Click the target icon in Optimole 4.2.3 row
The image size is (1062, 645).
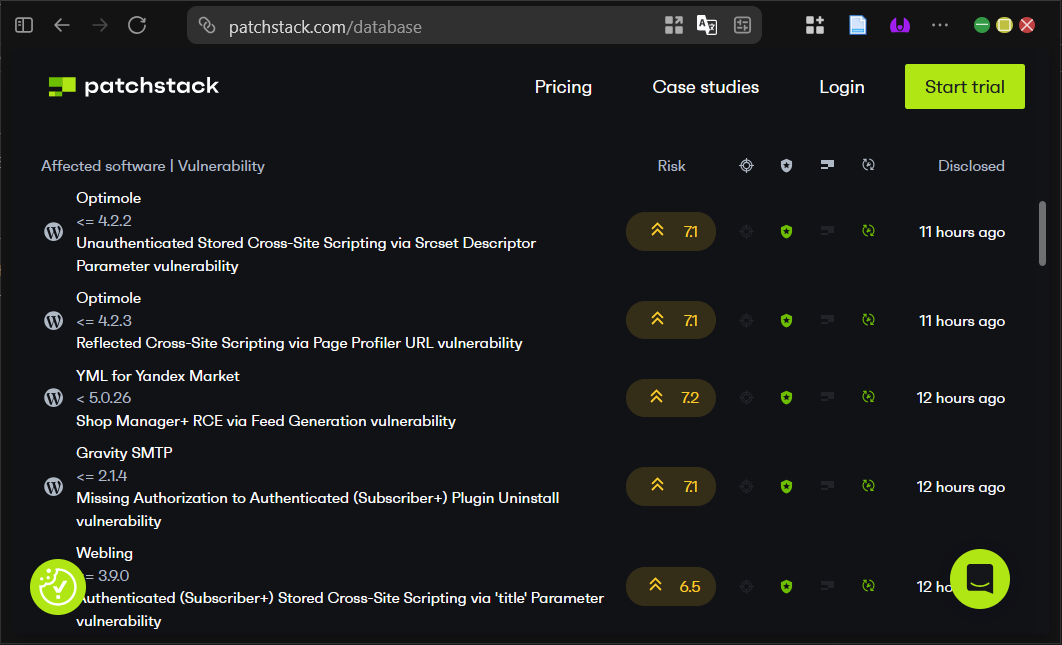(x=746, y=320)
